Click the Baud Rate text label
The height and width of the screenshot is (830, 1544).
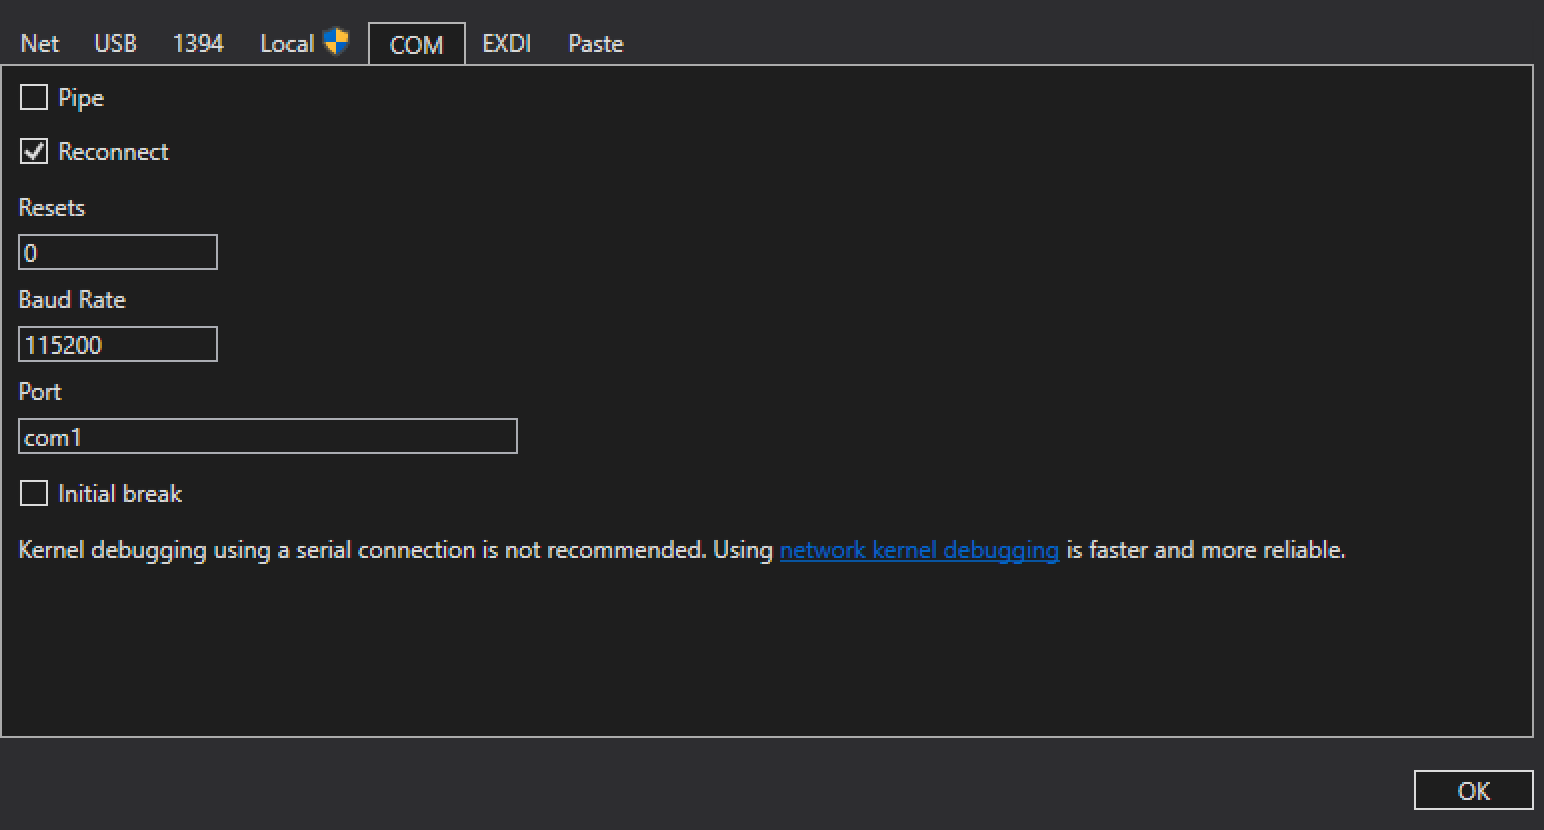(72, 300)
